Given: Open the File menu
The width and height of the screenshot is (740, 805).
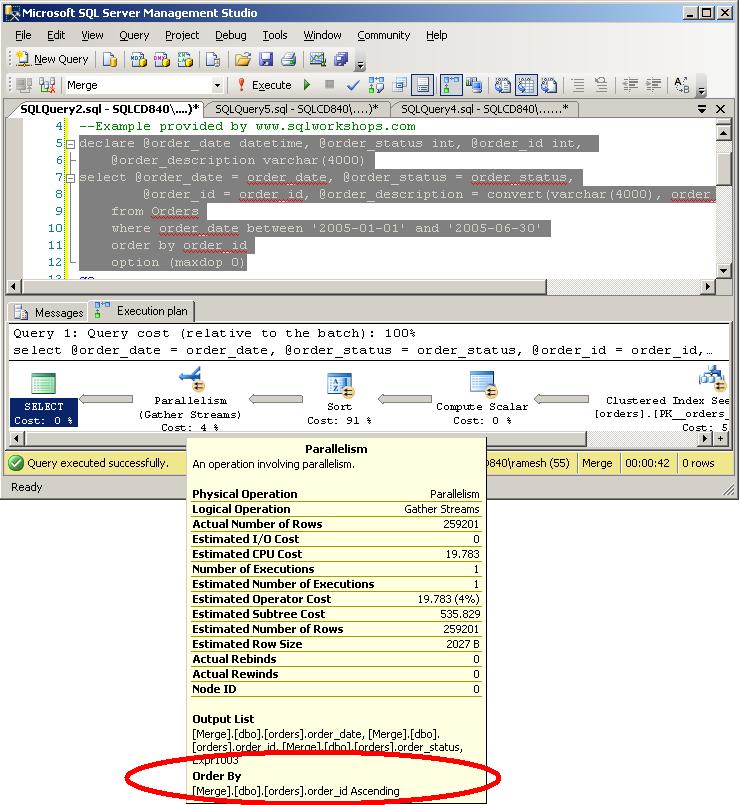Looking at the screenshot, I should (23, 35).
